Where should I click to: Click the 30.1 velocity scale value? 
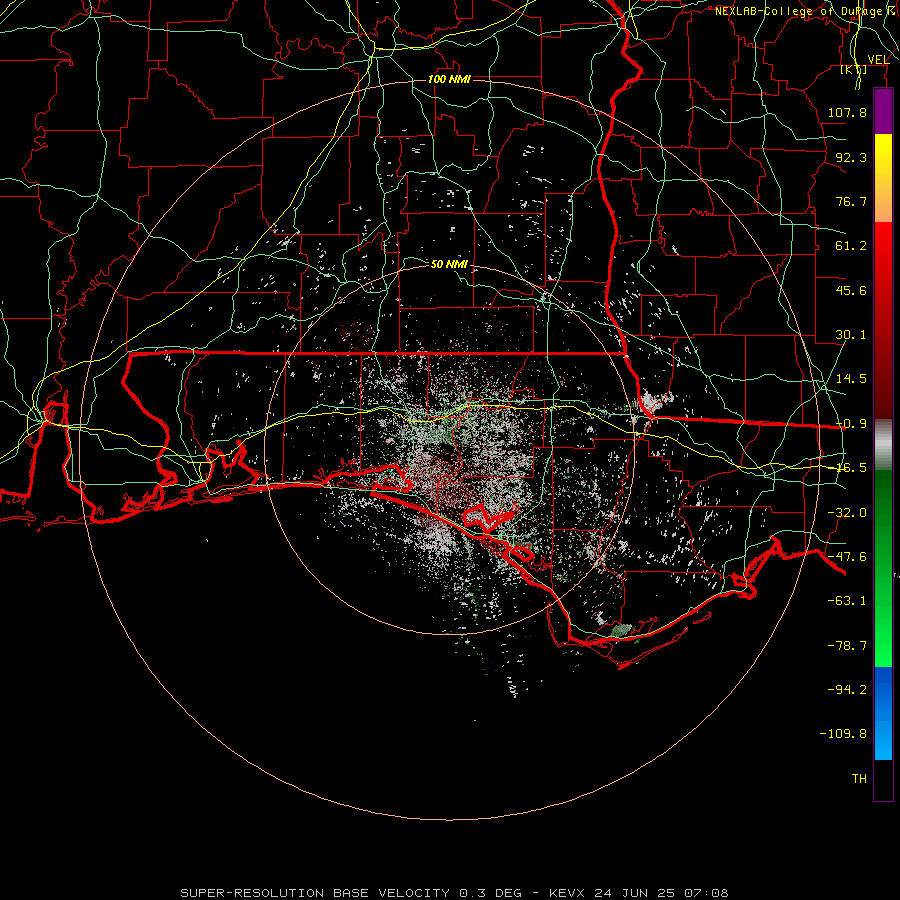coord(851,335)
